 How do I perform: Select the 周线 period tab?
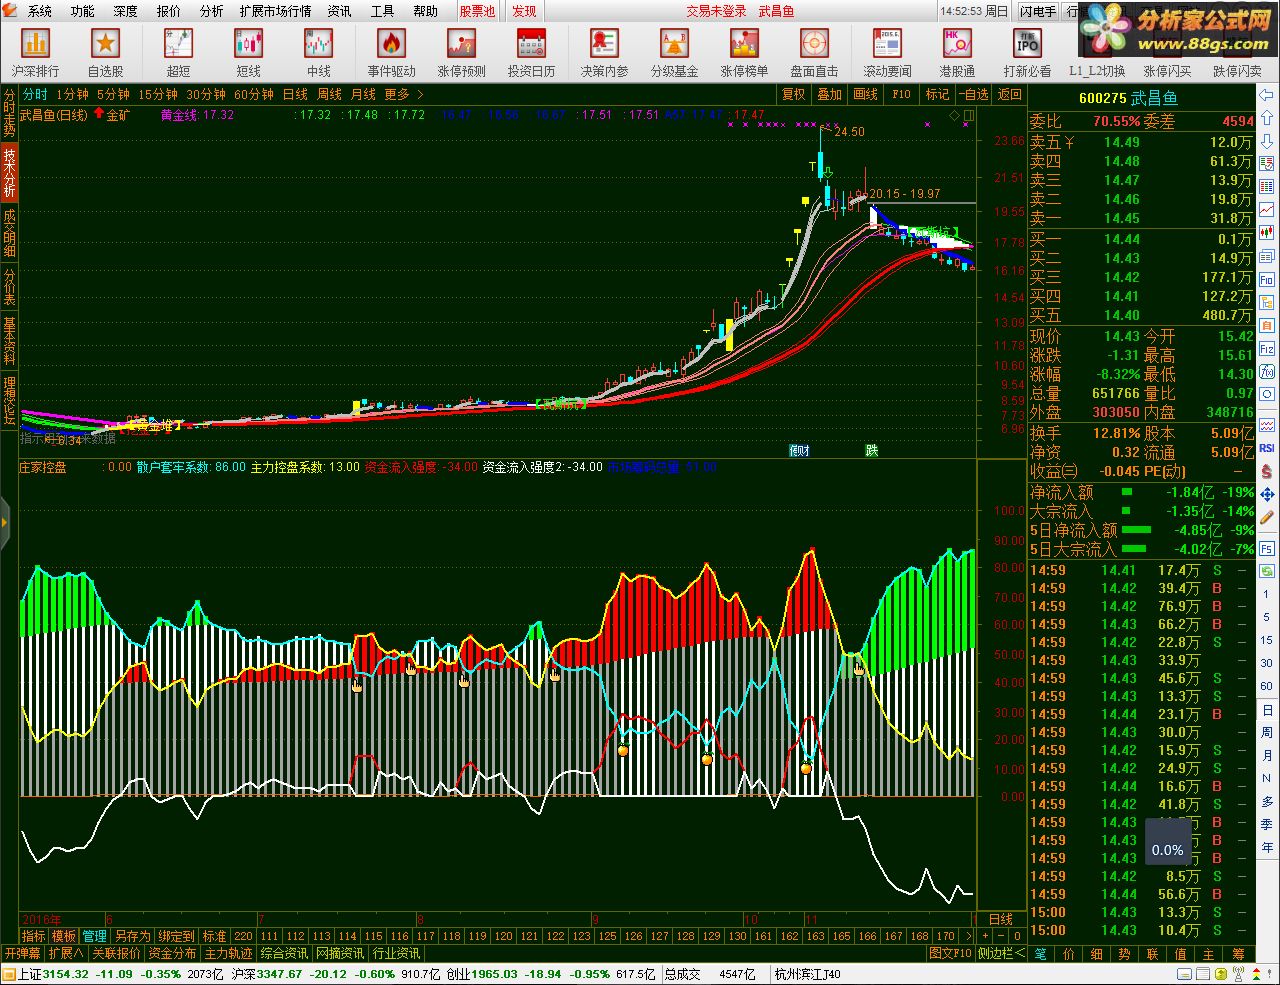pos(330,94)
